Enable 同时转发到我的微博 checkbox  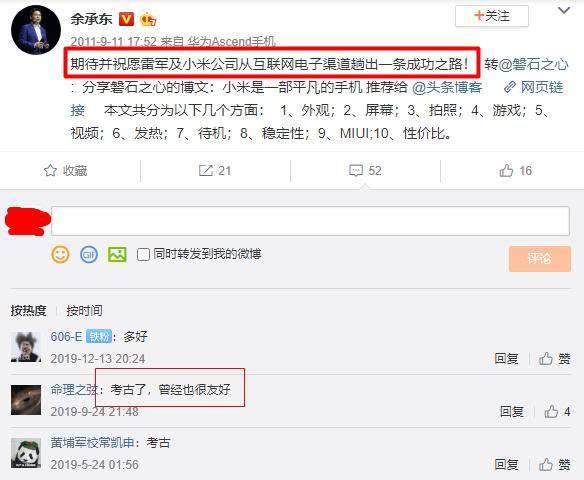[x=143, y=255]
